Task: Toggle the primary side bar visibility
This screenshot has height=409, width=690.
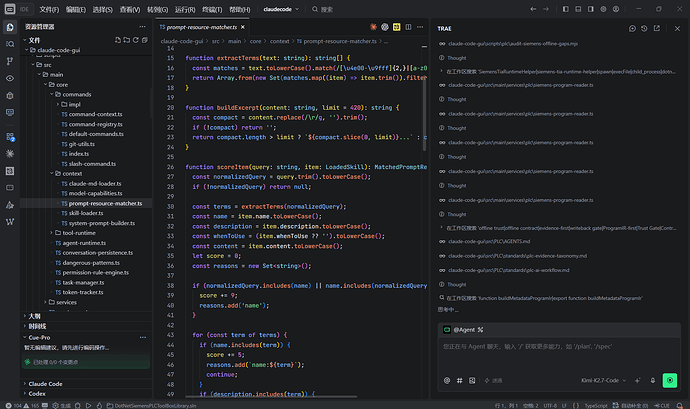Action: (565, 9)
